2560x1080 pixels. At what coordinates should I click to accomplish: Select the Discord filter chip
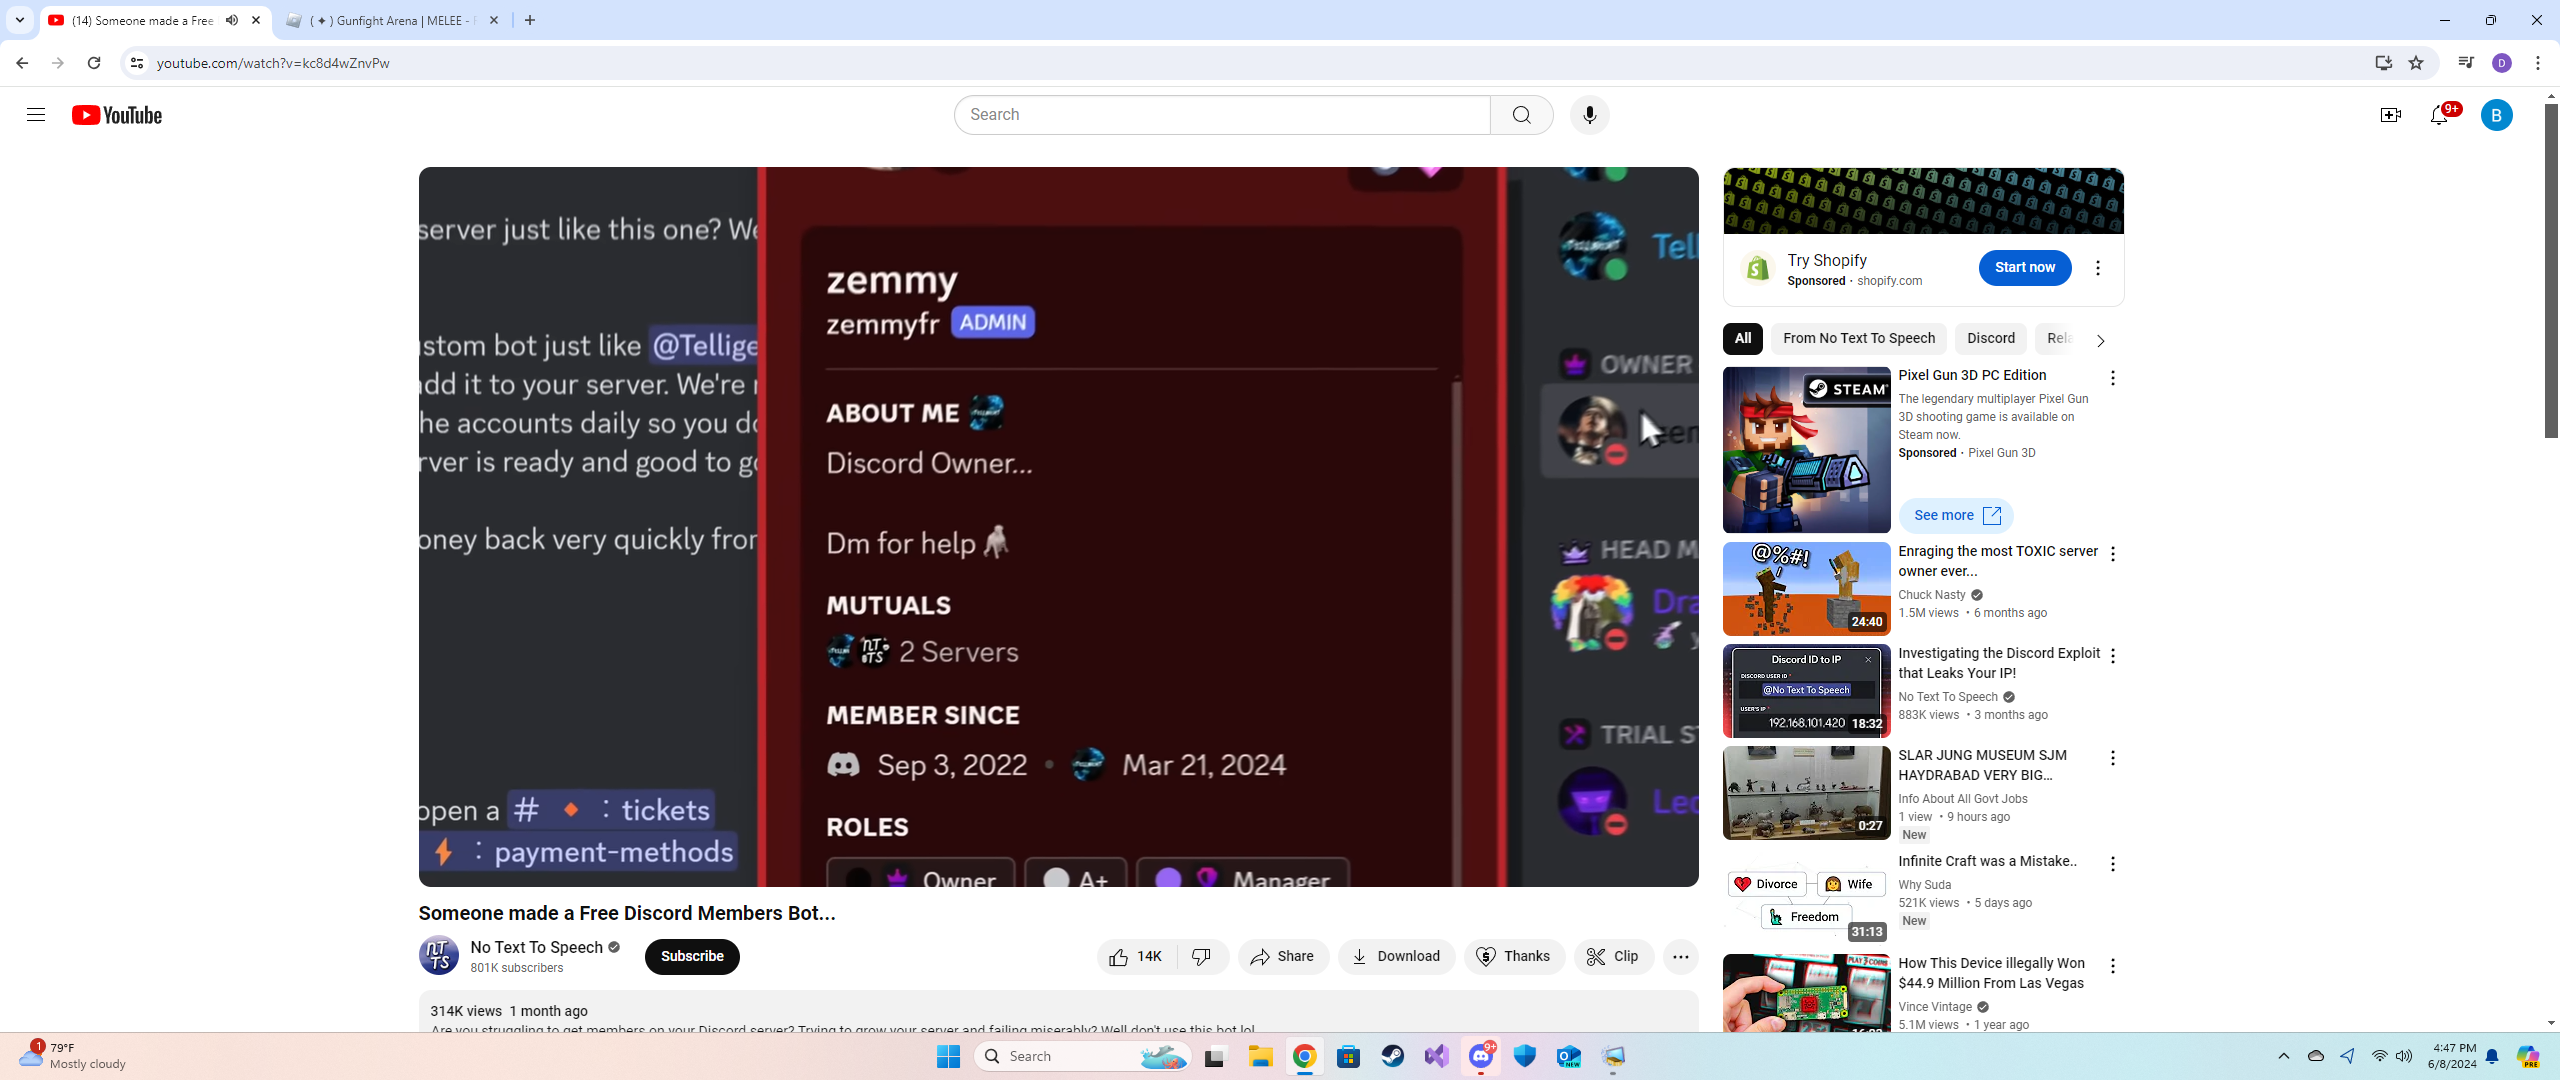[x=1990, y=339]
